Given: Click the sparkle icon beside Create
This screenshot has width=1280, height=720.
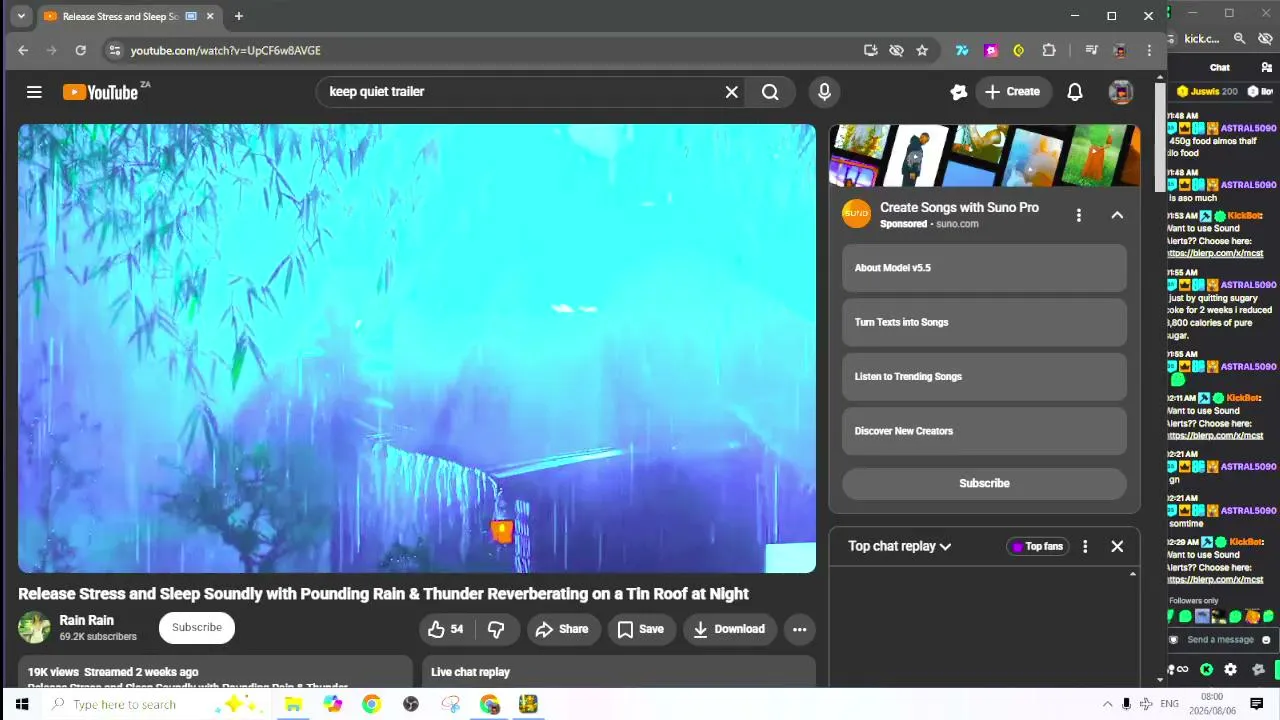Looking at the screenshot, I should (959, 92).
